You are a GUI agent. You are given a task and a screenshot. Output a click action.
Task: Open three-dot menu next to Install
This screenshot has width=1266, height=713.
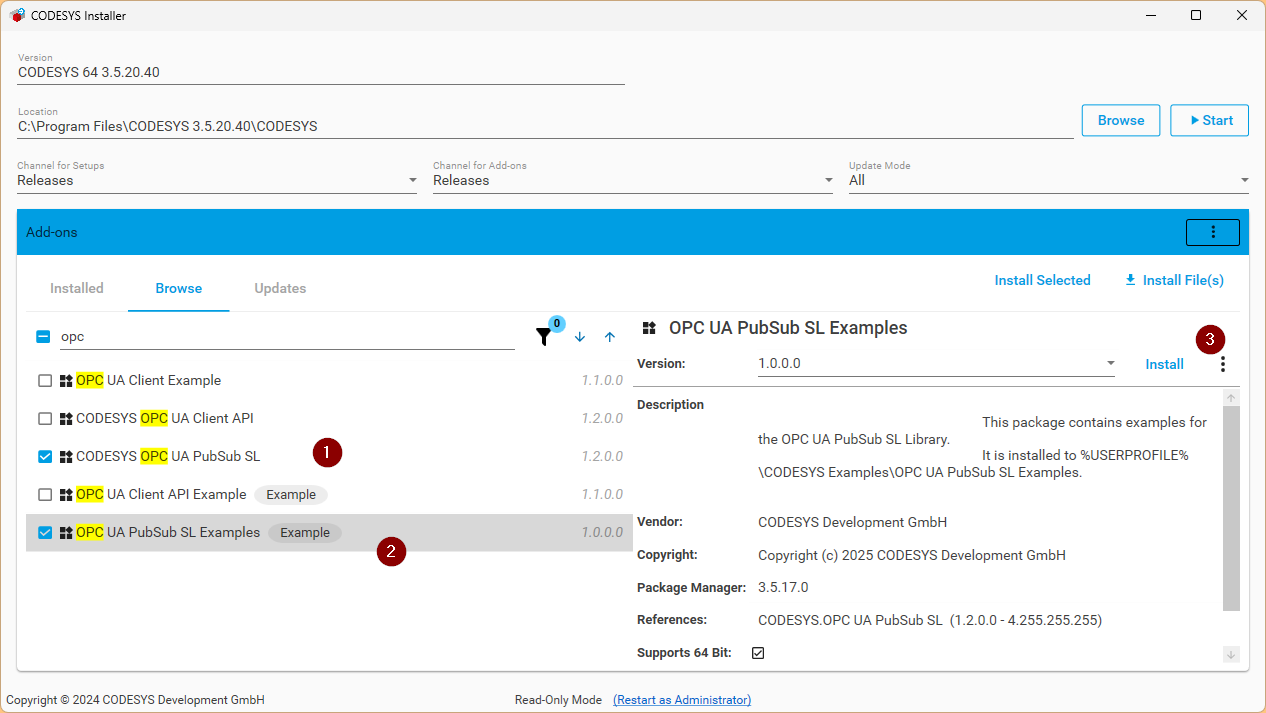tap(1222, 364)
